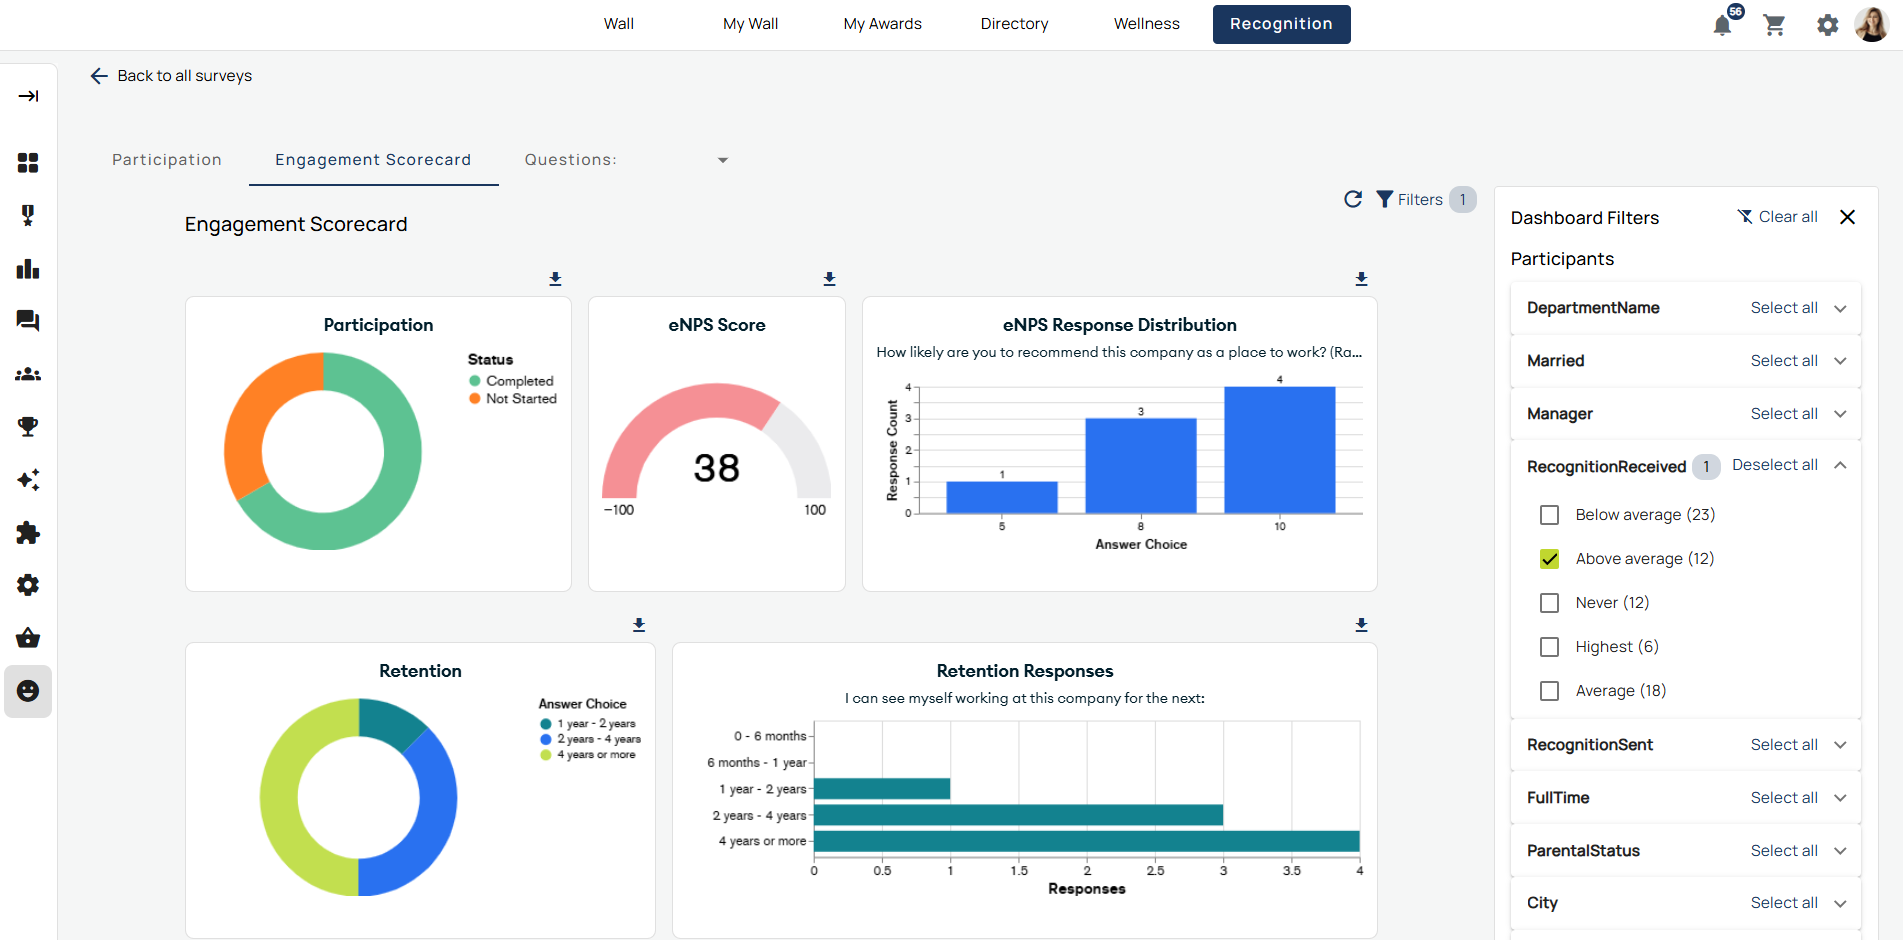Click Clear all filters button

coord(1777,217)
